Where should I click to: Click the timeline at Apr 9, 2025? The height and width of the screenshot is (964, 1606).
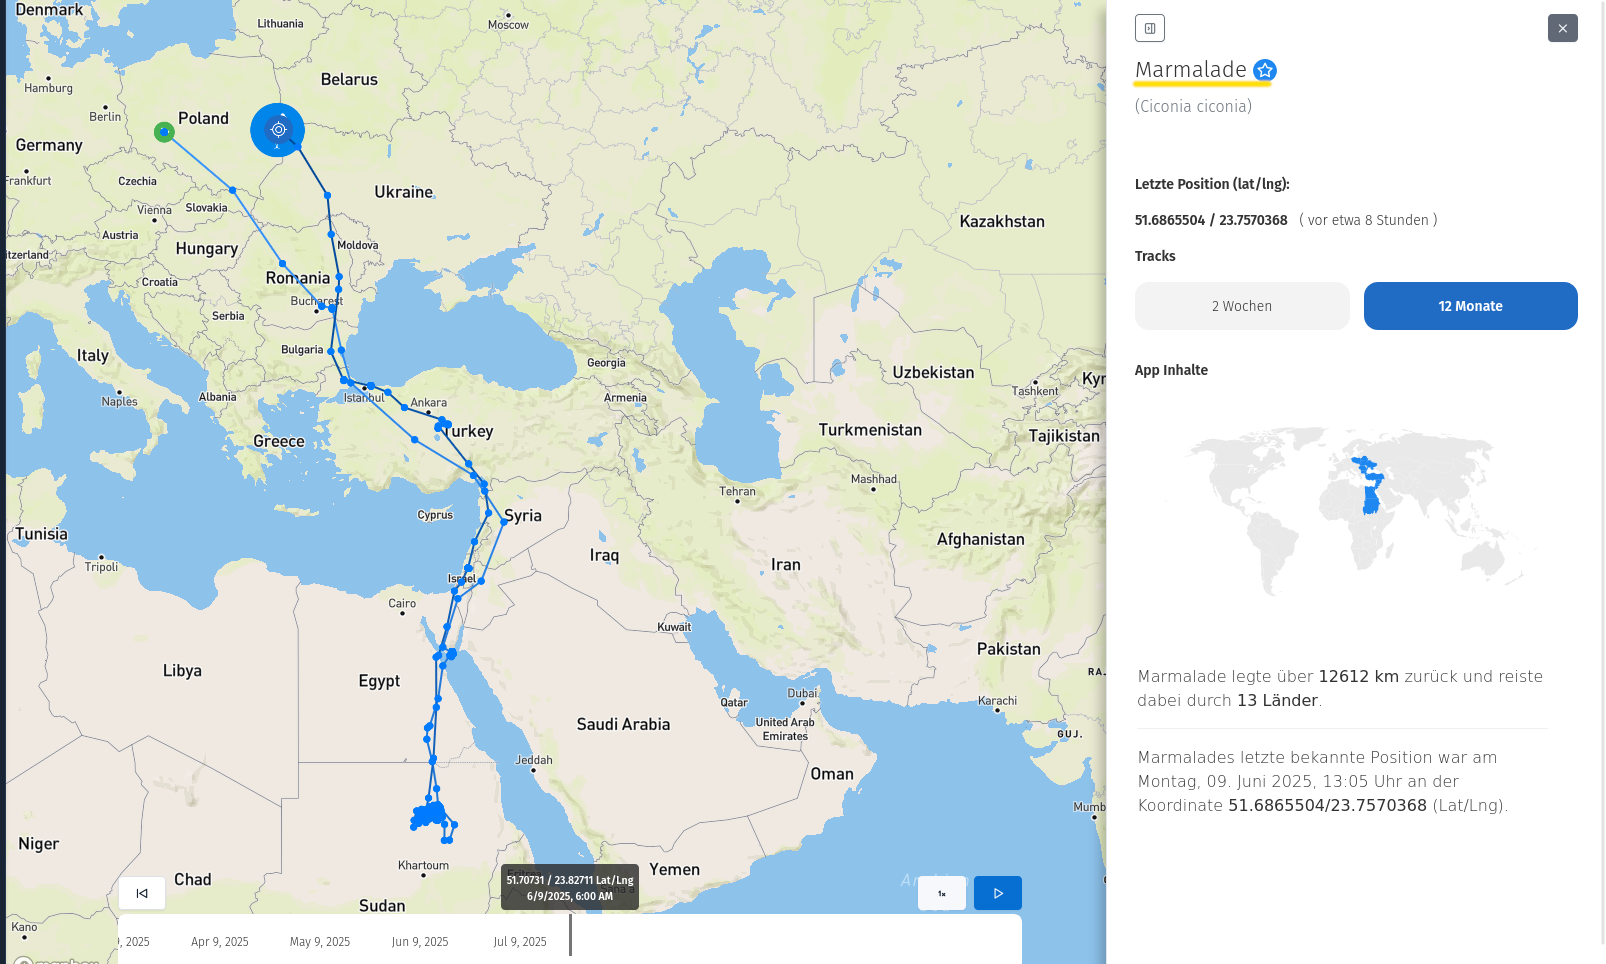(220, 942)
